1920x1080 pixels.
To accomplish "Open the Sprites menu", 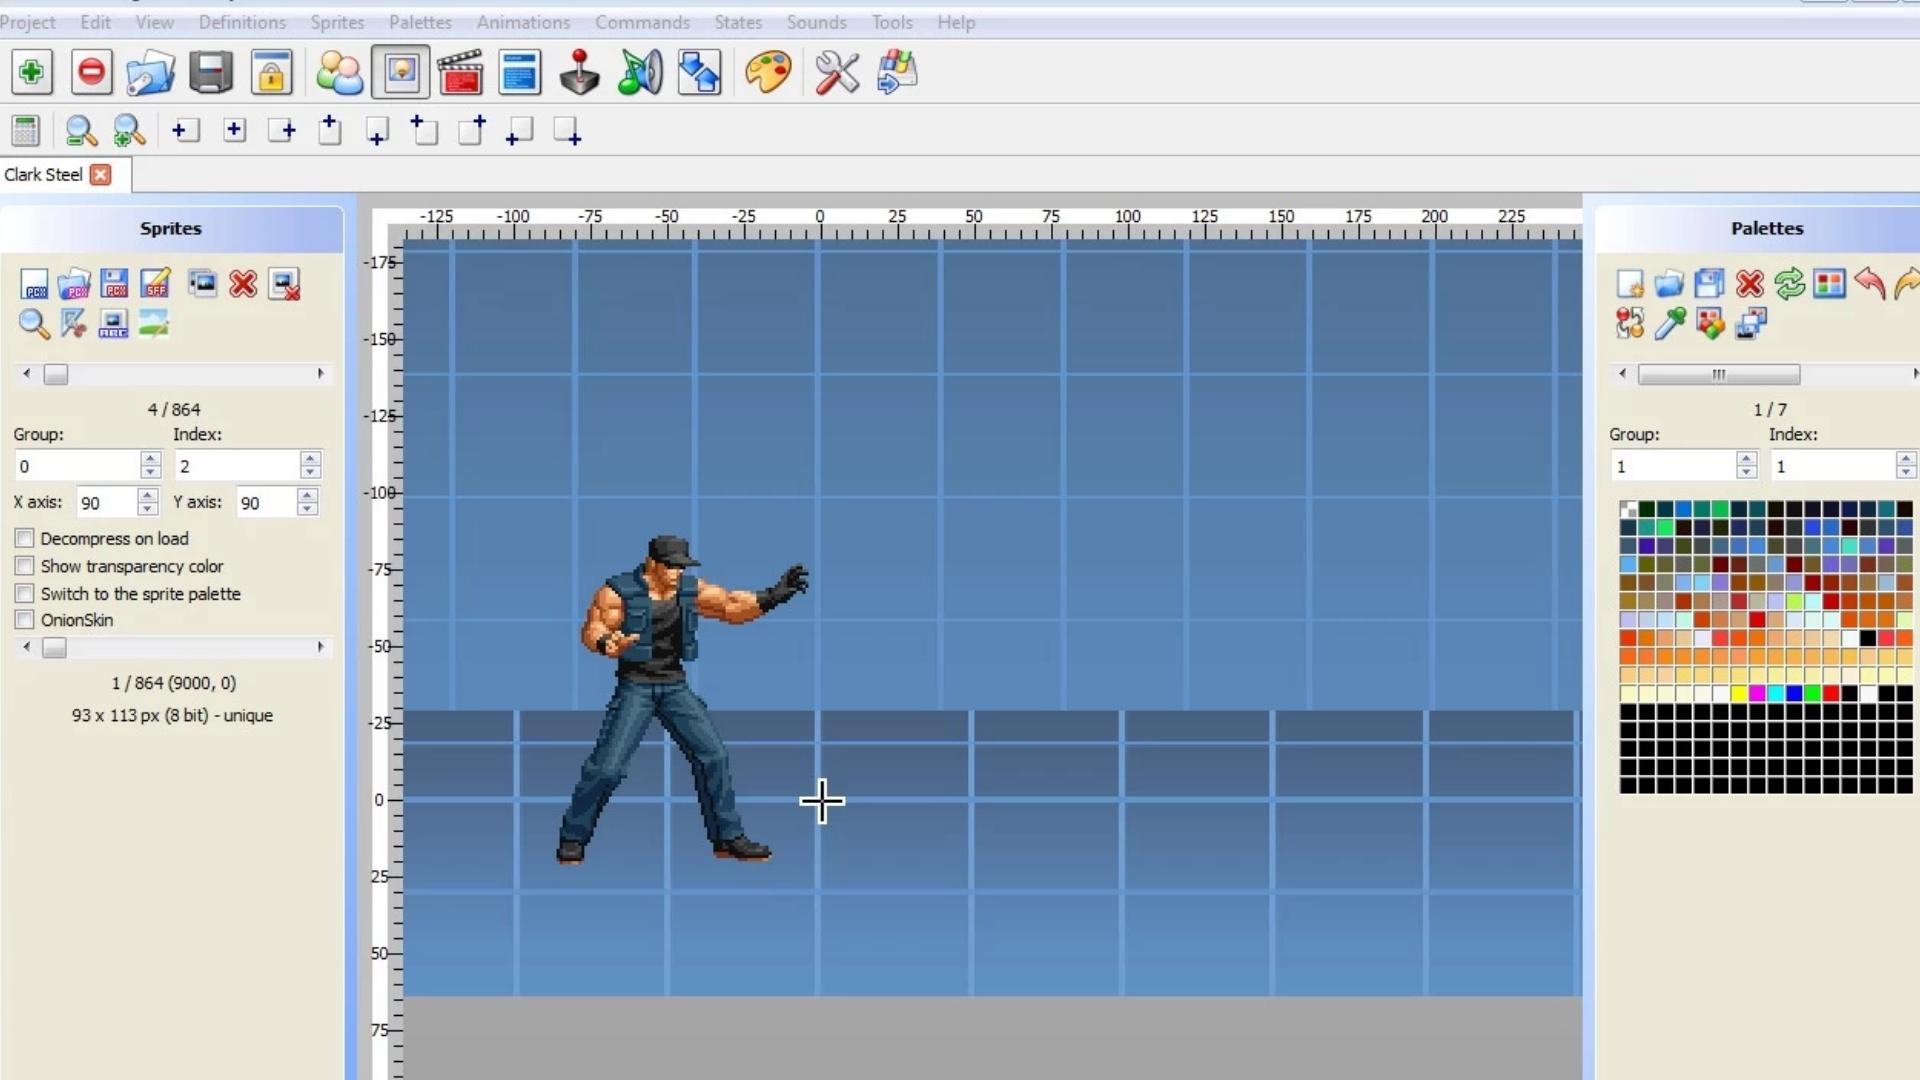I will (337, 22).
